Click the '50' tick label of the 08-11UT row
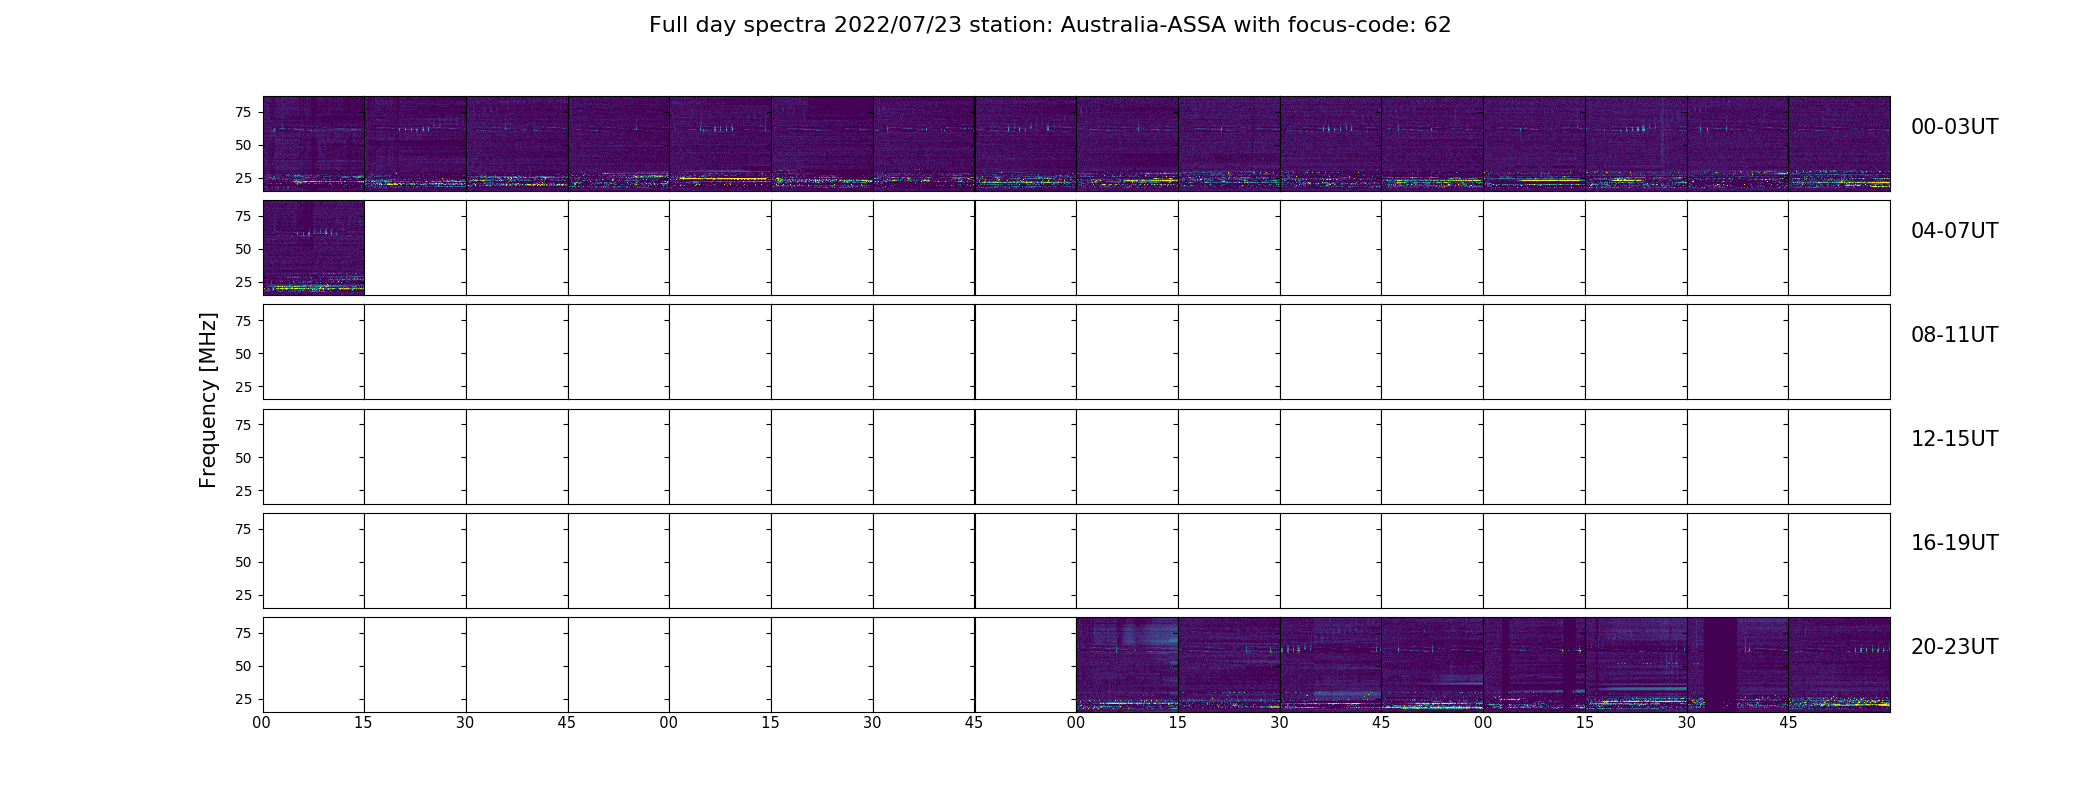Screen dimensions: 2100x800 (x=243, y=354)
